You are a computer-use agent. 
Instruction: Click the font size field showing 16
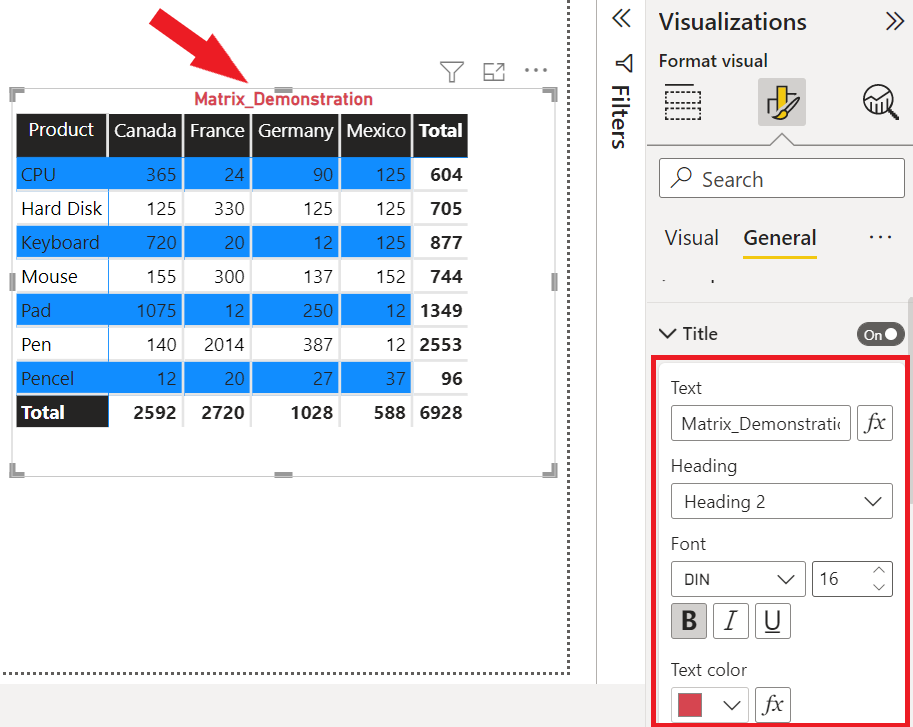pos(841,579)
